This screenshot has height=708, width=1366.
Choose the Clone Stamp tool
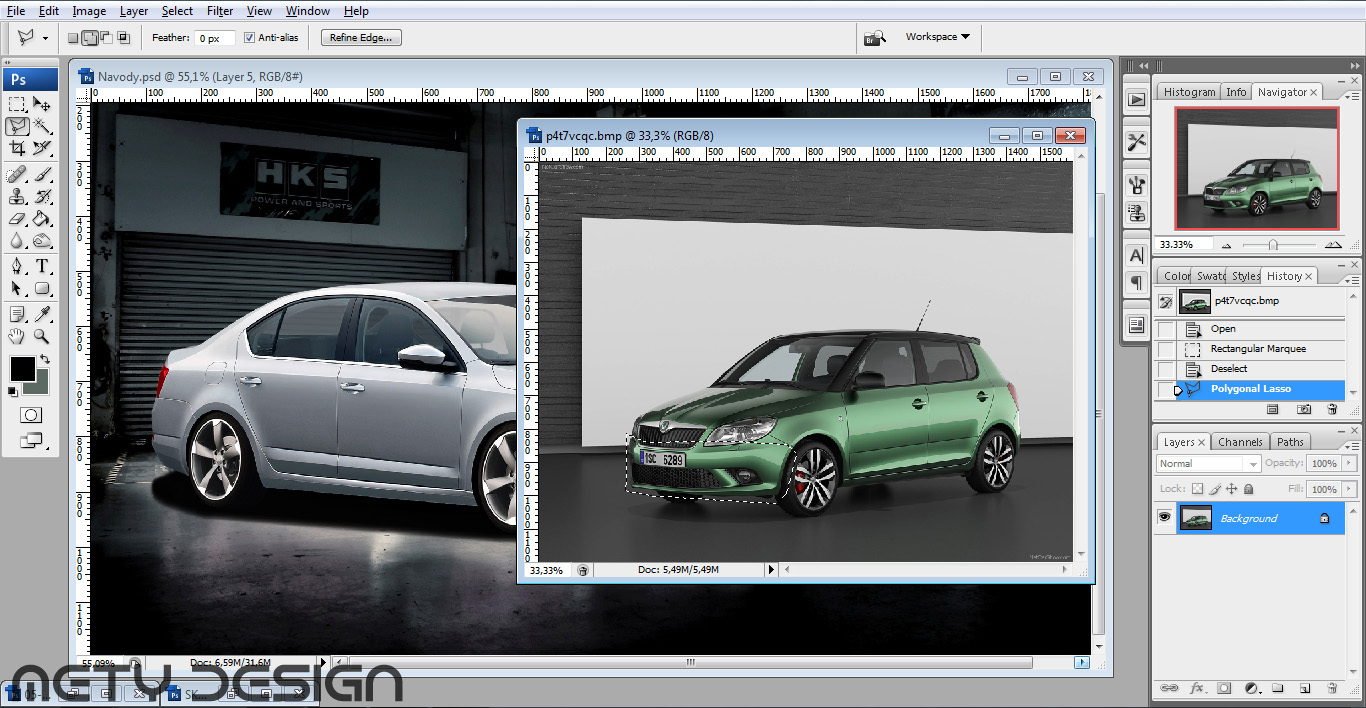[17, 196]
